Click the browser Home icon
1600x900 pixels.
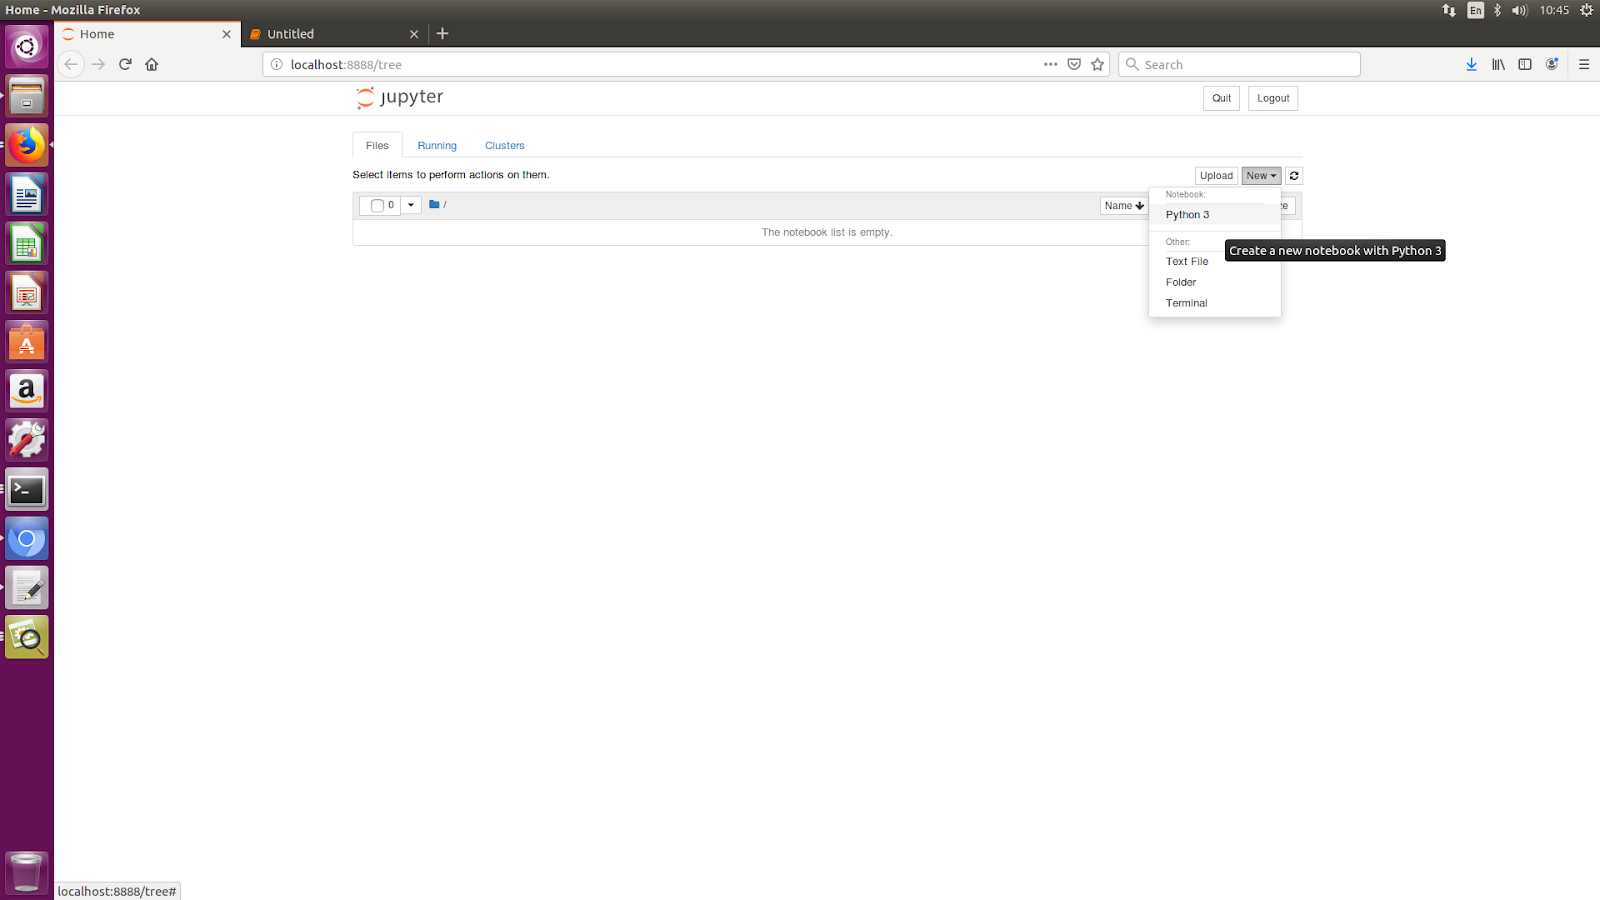(x=151, y=64)
